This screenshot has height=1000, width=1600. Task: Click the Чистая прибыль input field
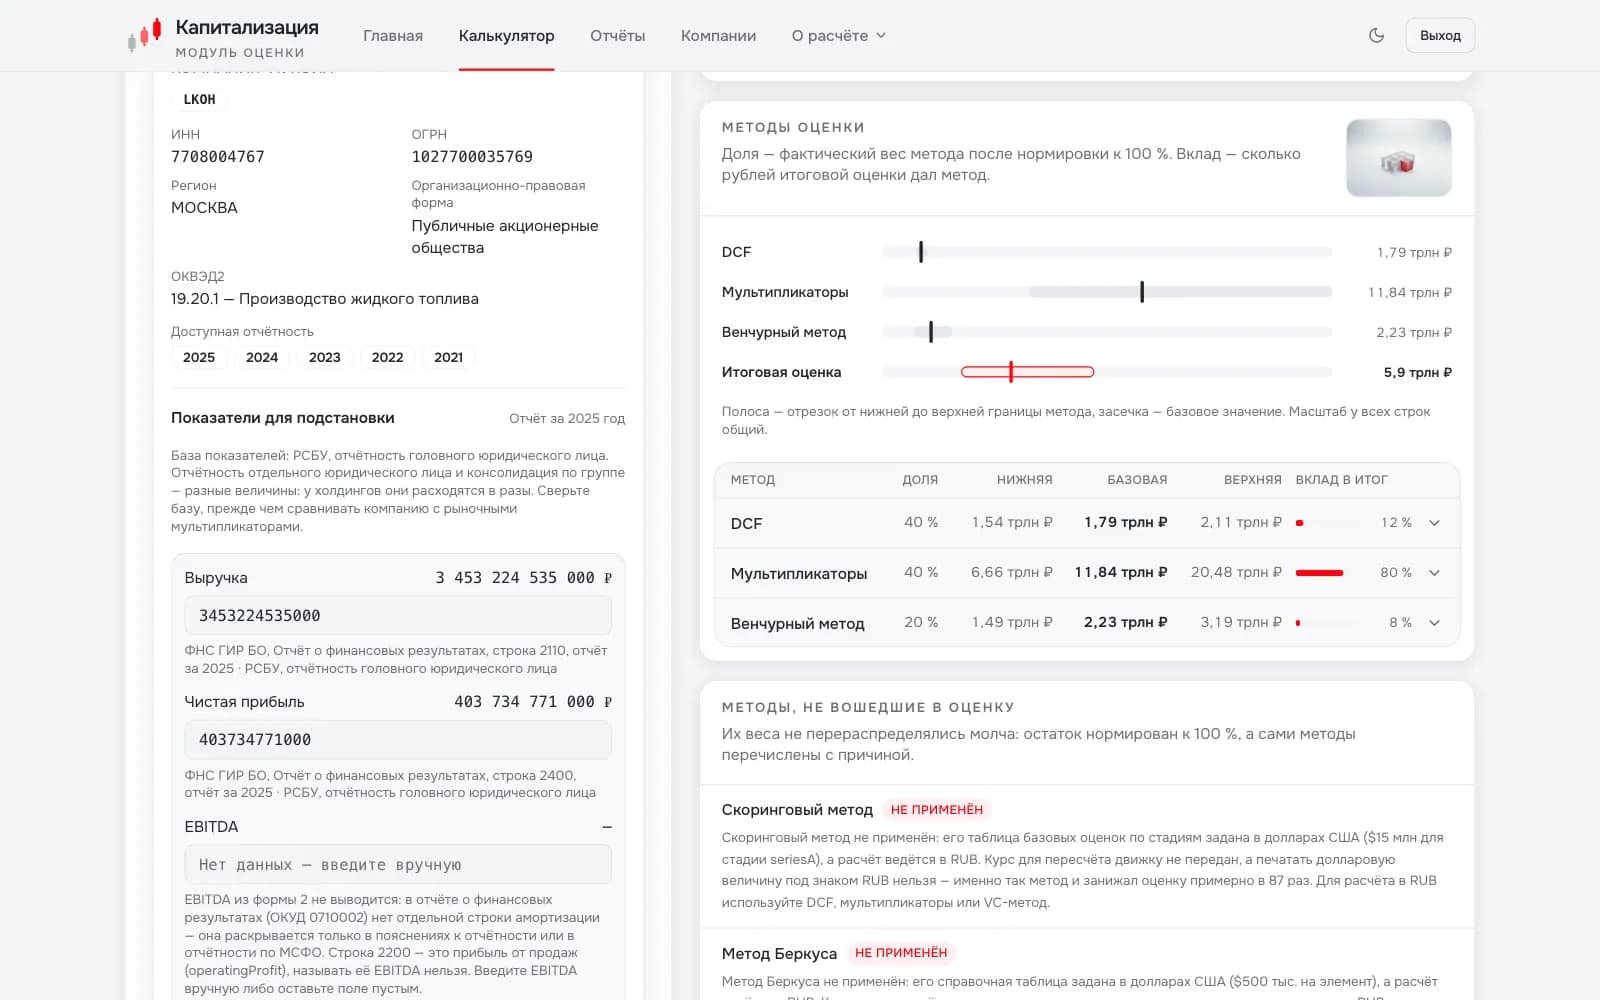click(x=398, y=740)
